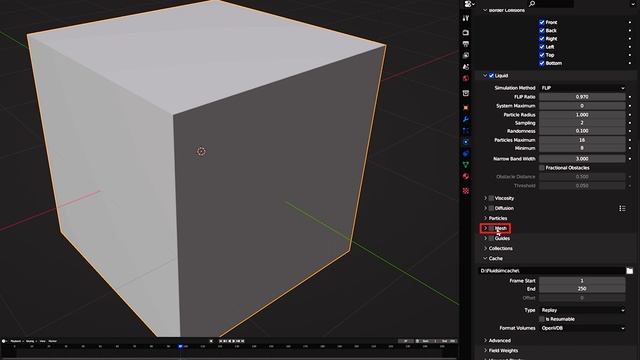Uncheck the Bottom border collision
Screen dimensions: 640x360
(542, 63)
